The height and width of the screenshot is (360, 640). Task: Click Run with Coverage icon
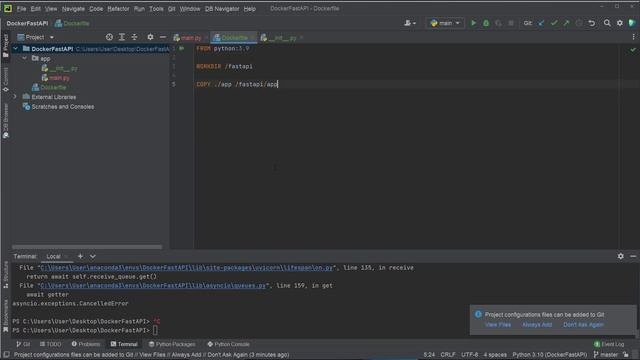[498, 23]
